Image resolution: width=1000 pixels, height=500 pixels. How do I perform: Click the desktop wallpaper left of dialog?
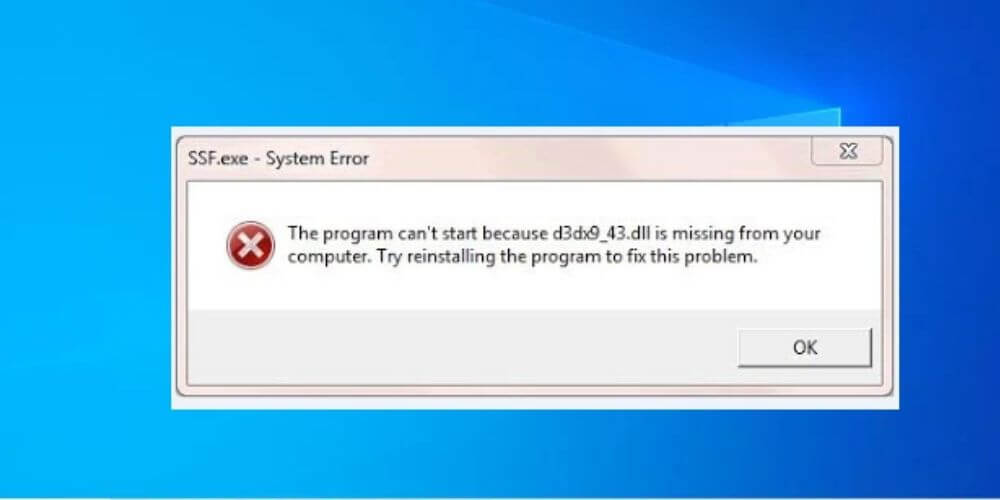pyautogui.click(x=83, y=268)
